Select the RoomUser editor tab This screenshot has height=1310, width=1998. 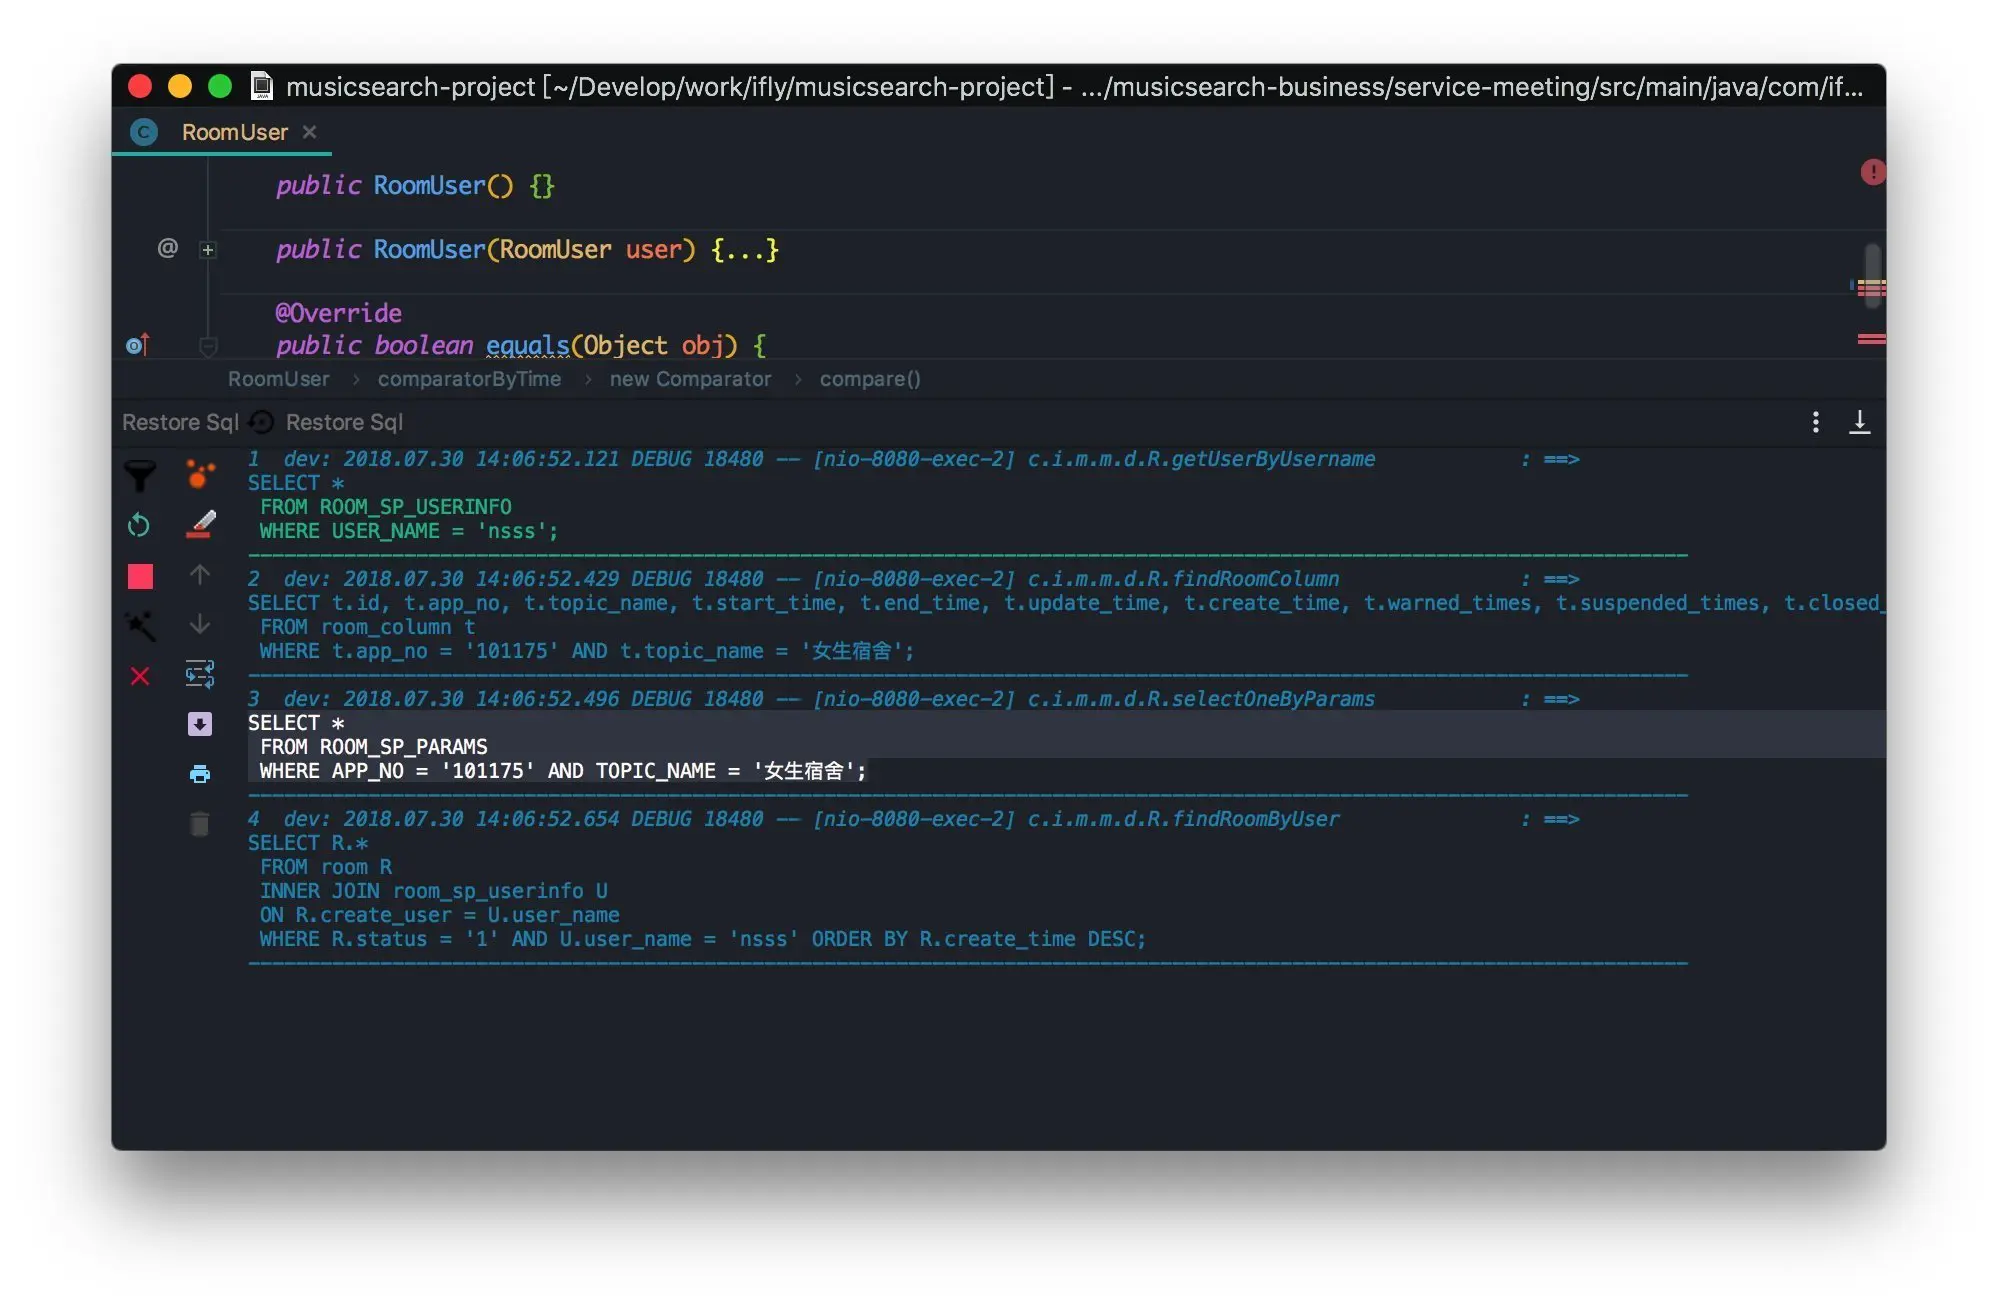[x=234, y=132]
